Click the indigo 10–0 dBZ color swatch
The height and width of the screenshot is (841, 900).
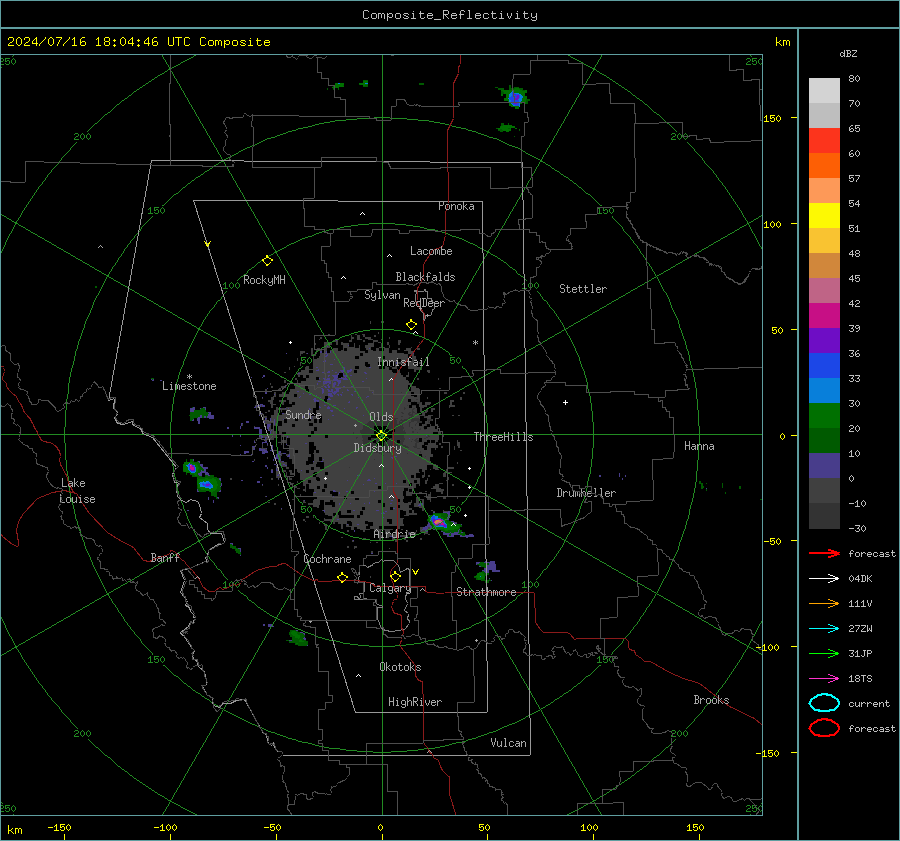(824, 466)
